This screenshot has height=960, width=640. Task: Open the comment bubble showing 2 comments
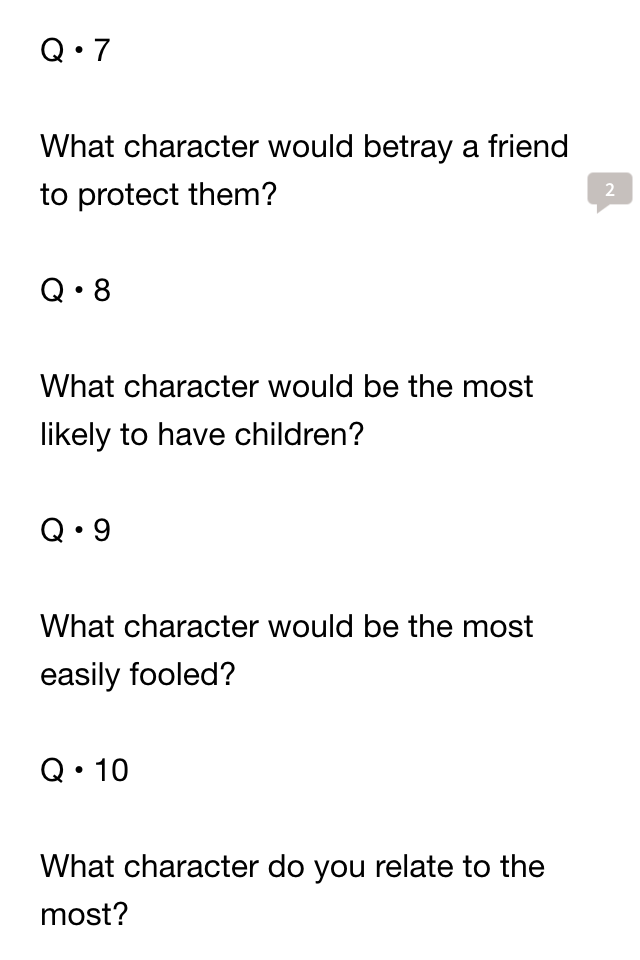click(x=609, y=190)
